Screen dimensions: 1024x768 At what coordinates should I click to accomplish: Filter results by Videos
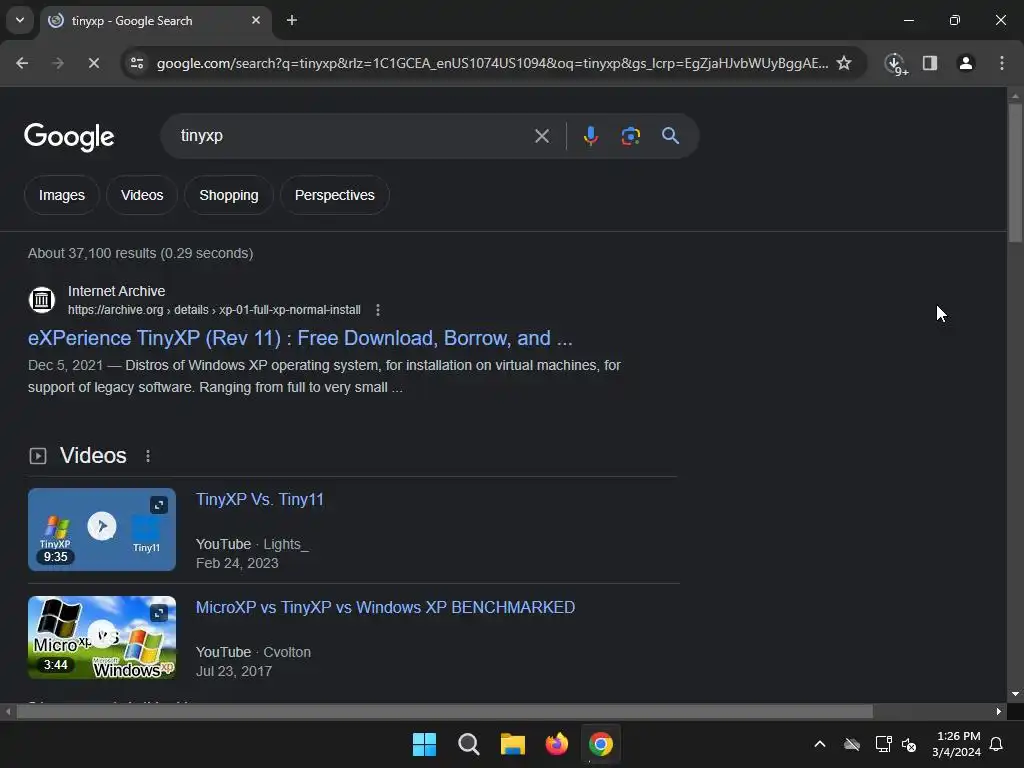pyautogui.click(x=142, y=195)
